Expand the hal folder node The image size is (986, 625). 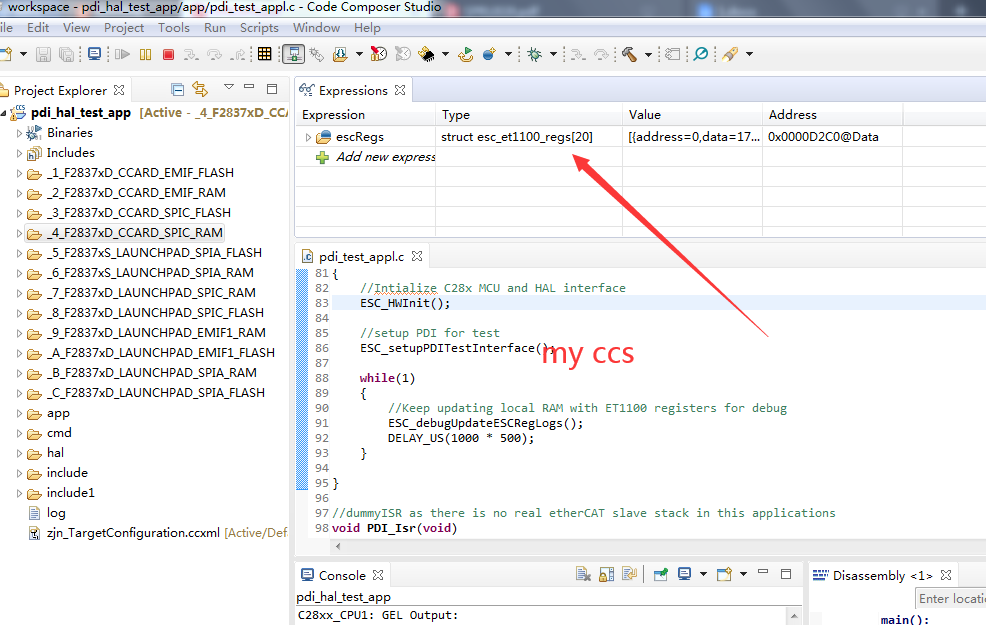19,453
